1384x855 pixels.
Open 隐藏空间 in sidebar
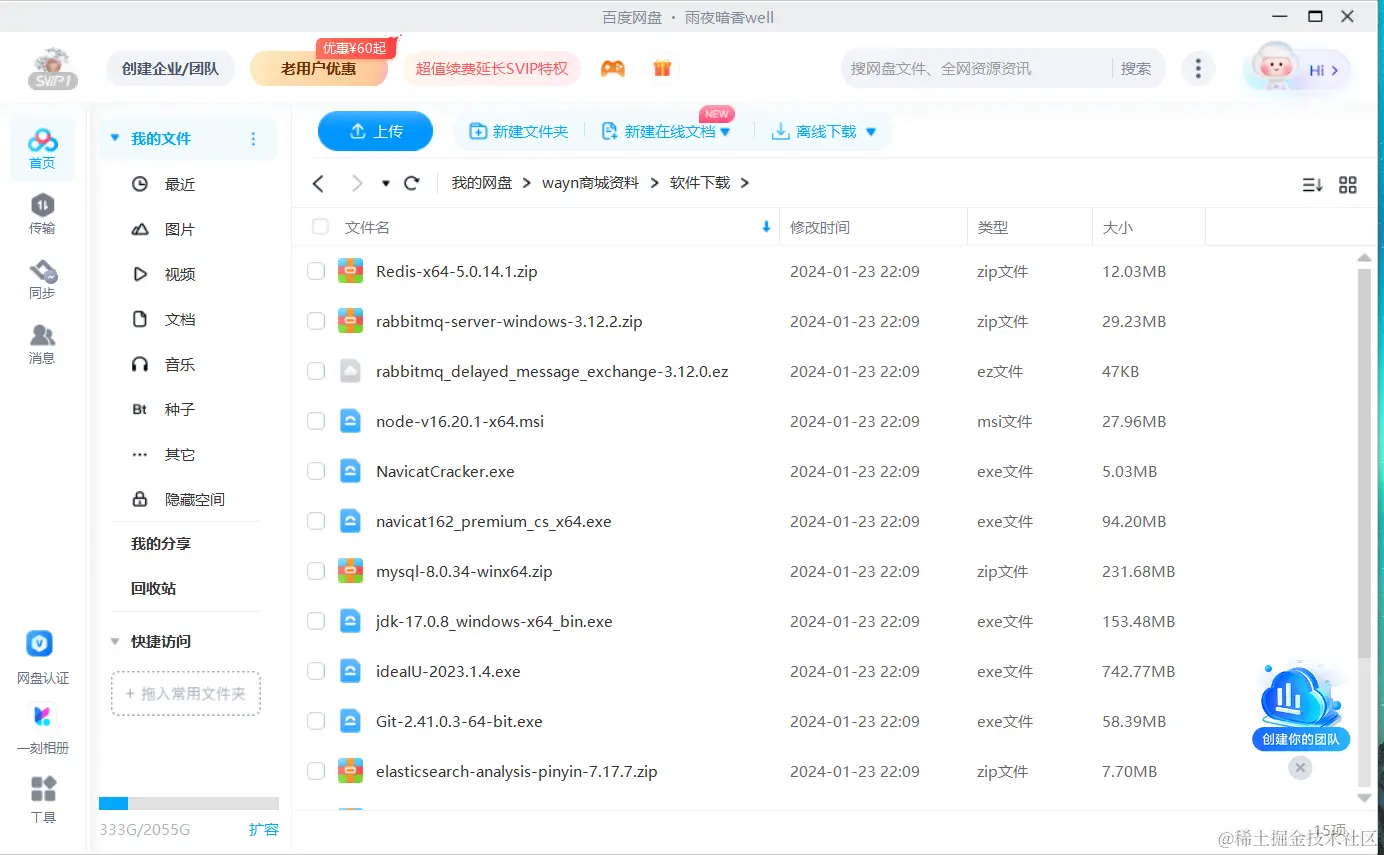point(194,499)
